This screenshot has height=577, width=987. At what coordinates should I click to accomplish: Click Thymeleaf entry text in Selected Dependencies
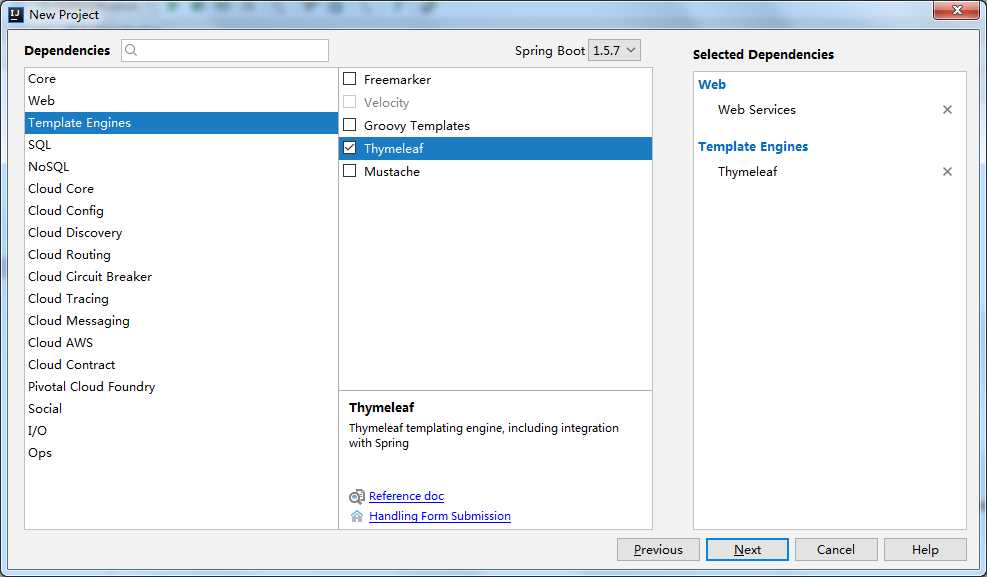tap(747, 172)
